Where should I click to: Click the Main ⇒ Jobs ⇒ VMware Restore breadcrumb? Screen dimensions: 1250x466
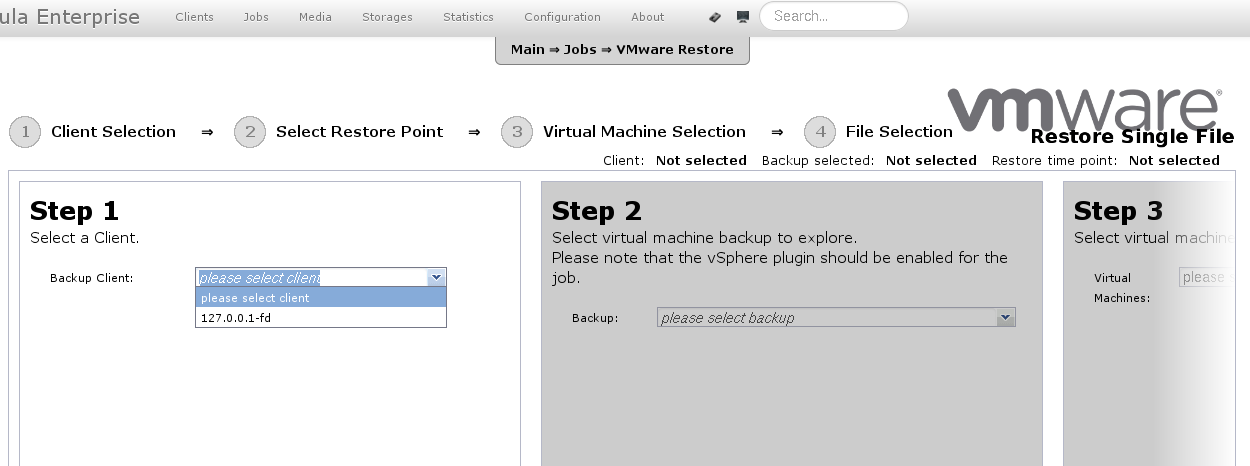pos(622,49)
